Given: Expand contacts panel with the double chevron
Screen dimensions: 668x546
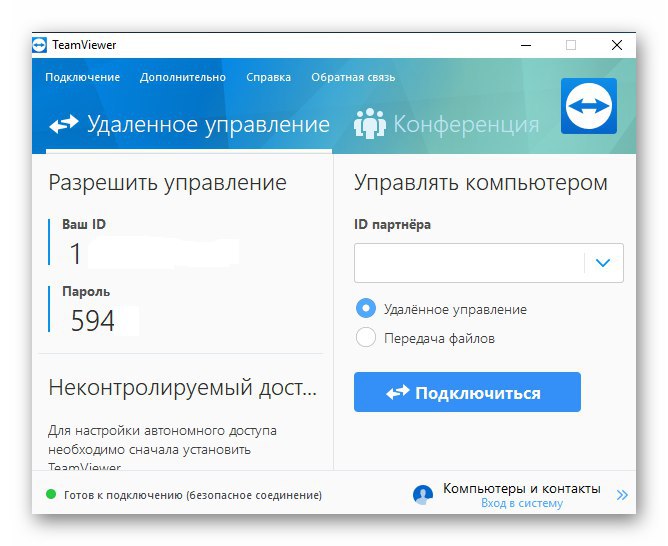Looking at the screenshot, I should (x=622, y=495).
